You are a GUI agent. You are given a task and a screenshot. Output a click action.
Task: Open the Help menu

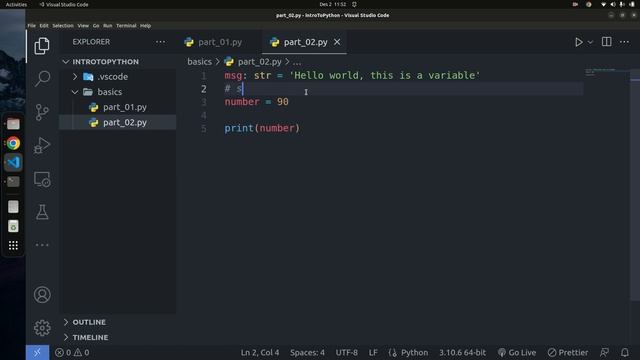click(x=145, y=26)
